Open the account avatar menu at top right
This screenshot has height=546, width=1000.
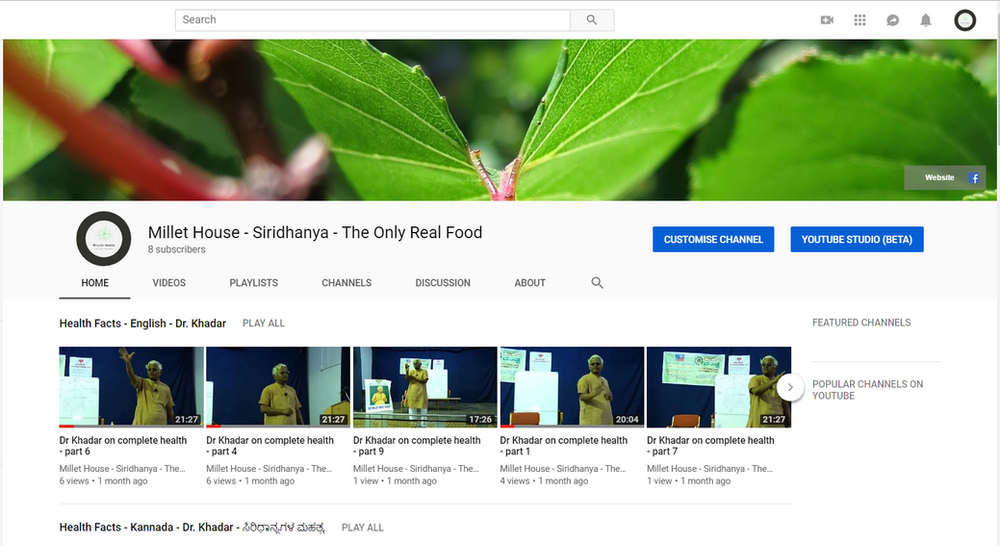[965, 20]
